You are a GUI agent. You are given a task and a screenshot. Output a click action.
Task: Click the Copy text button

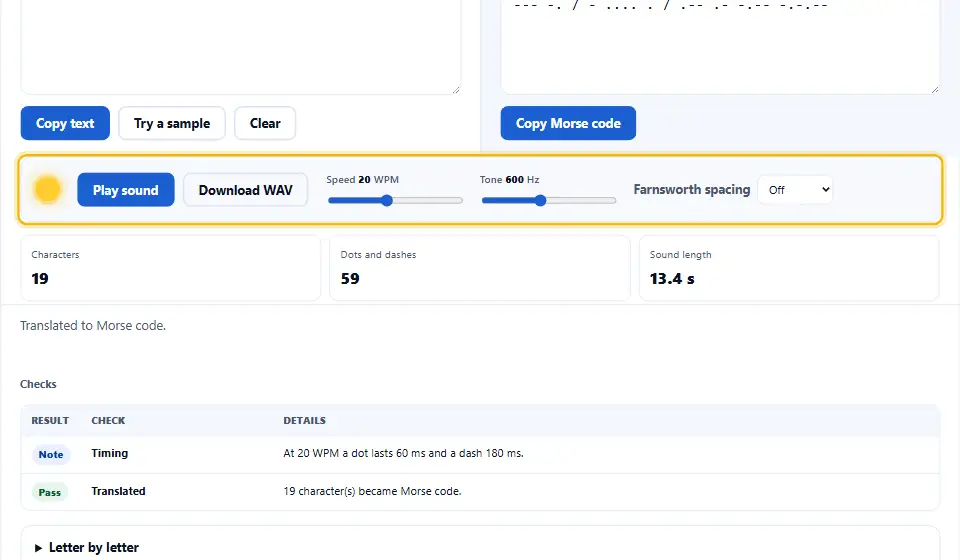[x=65, y=123]
